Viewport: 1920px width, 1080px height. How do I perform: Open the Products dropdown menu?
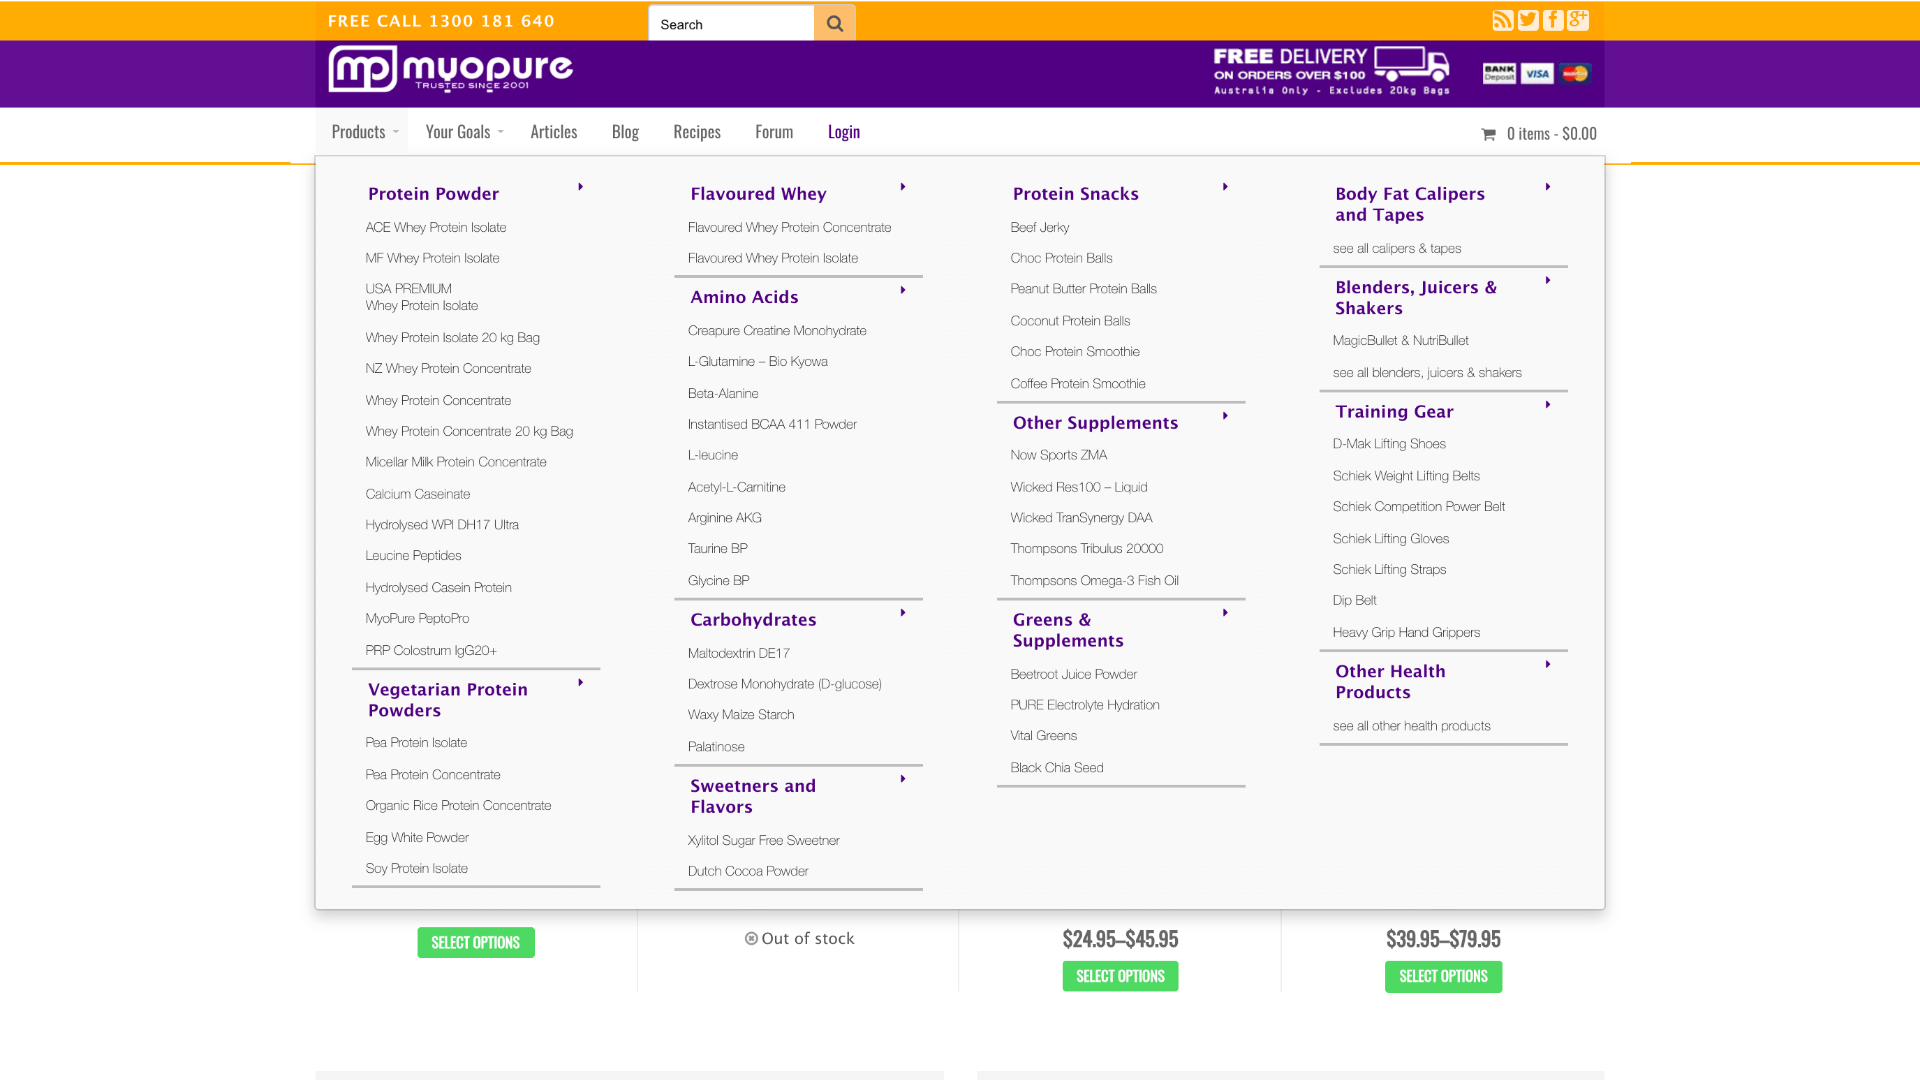(x=363, y=131)
